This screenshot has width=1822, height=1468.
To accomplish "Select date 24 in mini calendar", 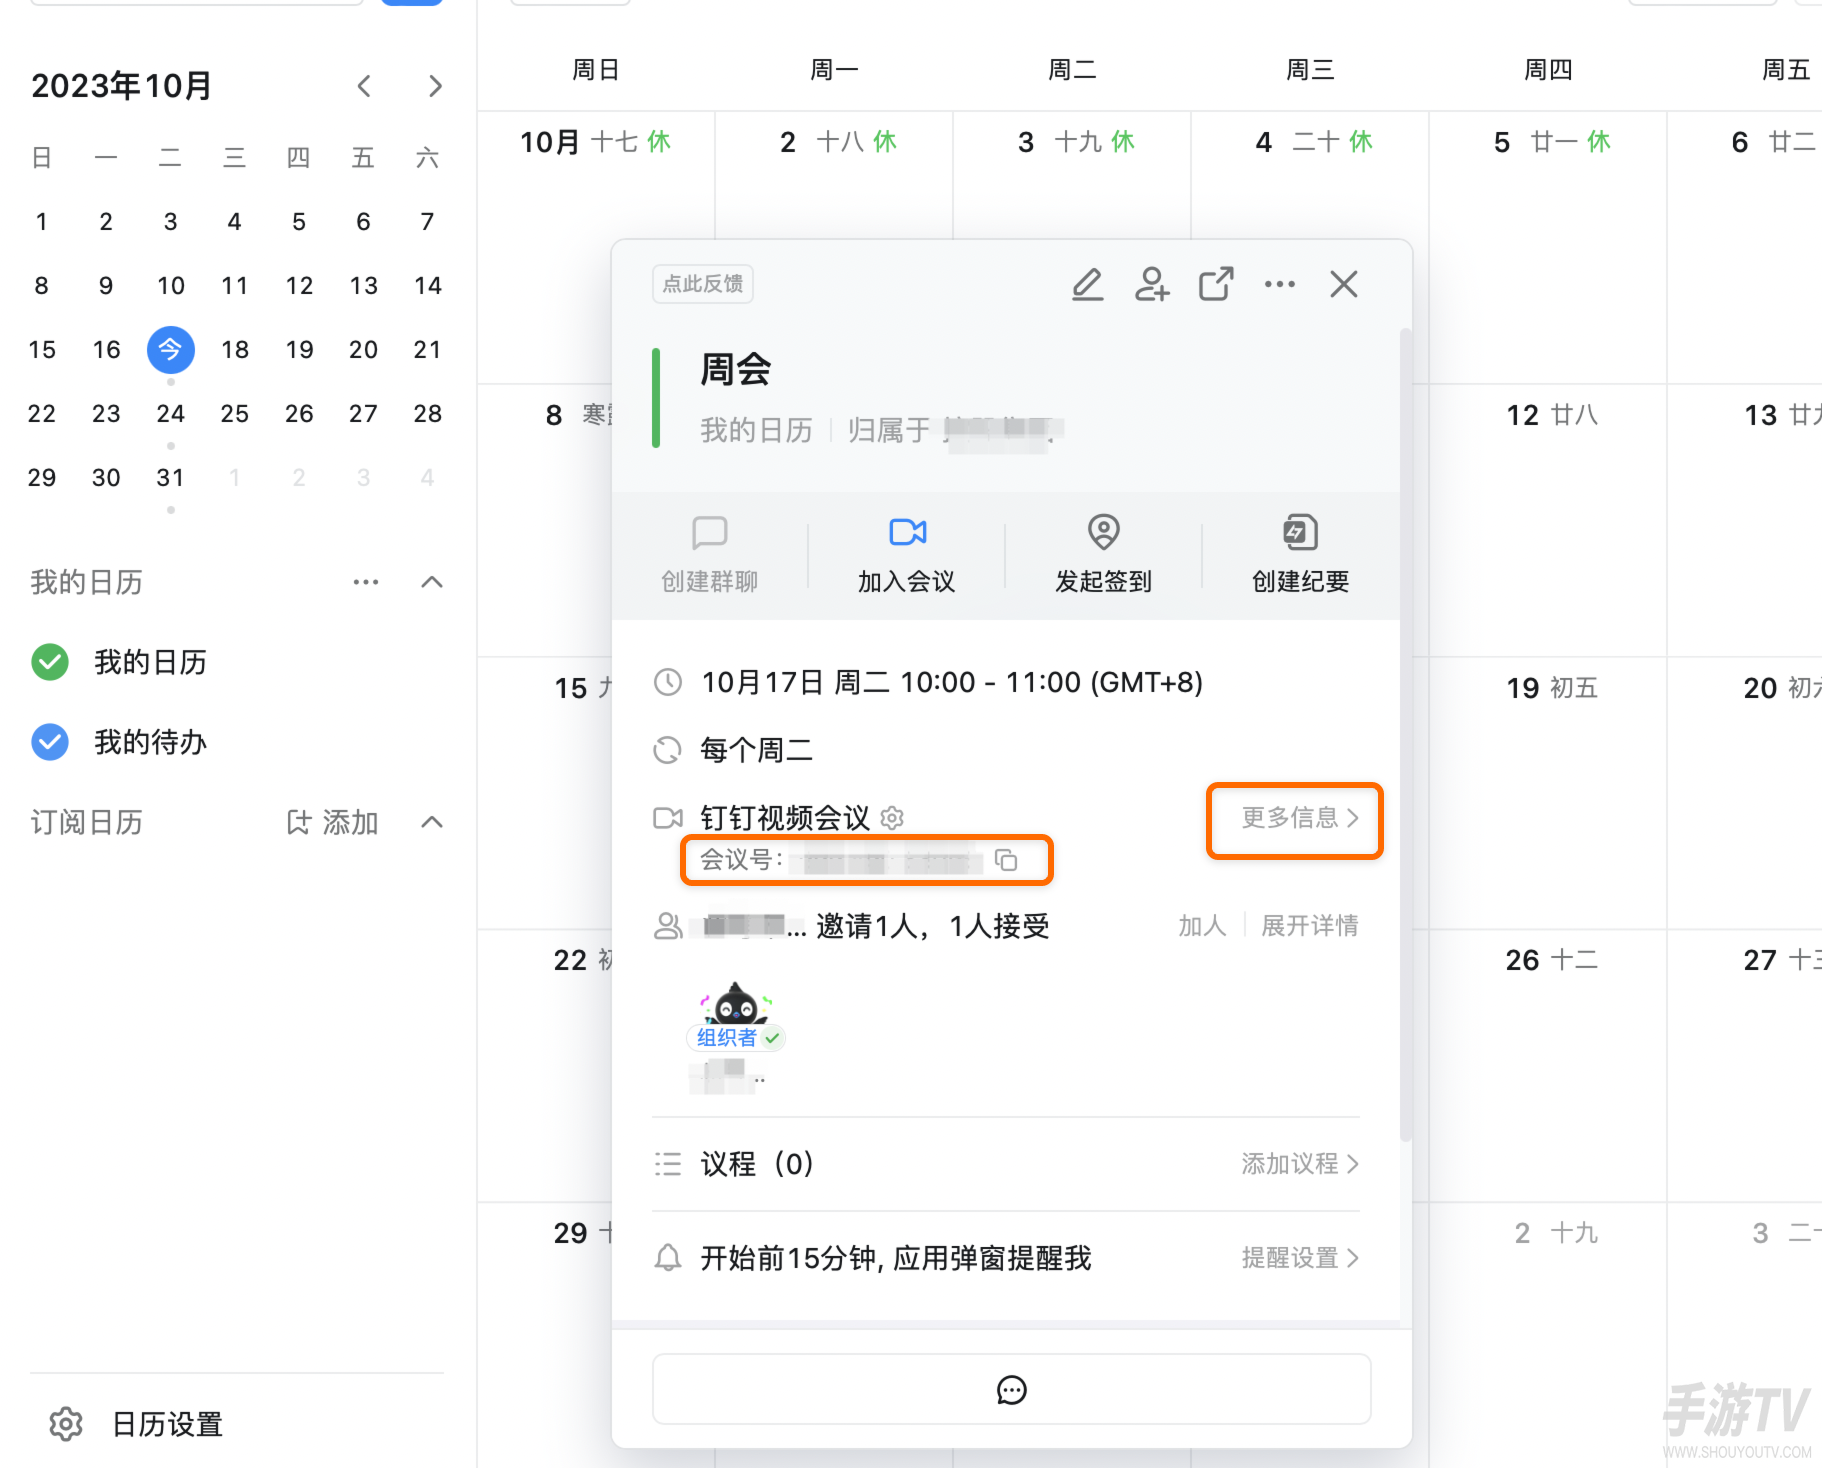I will (171, 414).
